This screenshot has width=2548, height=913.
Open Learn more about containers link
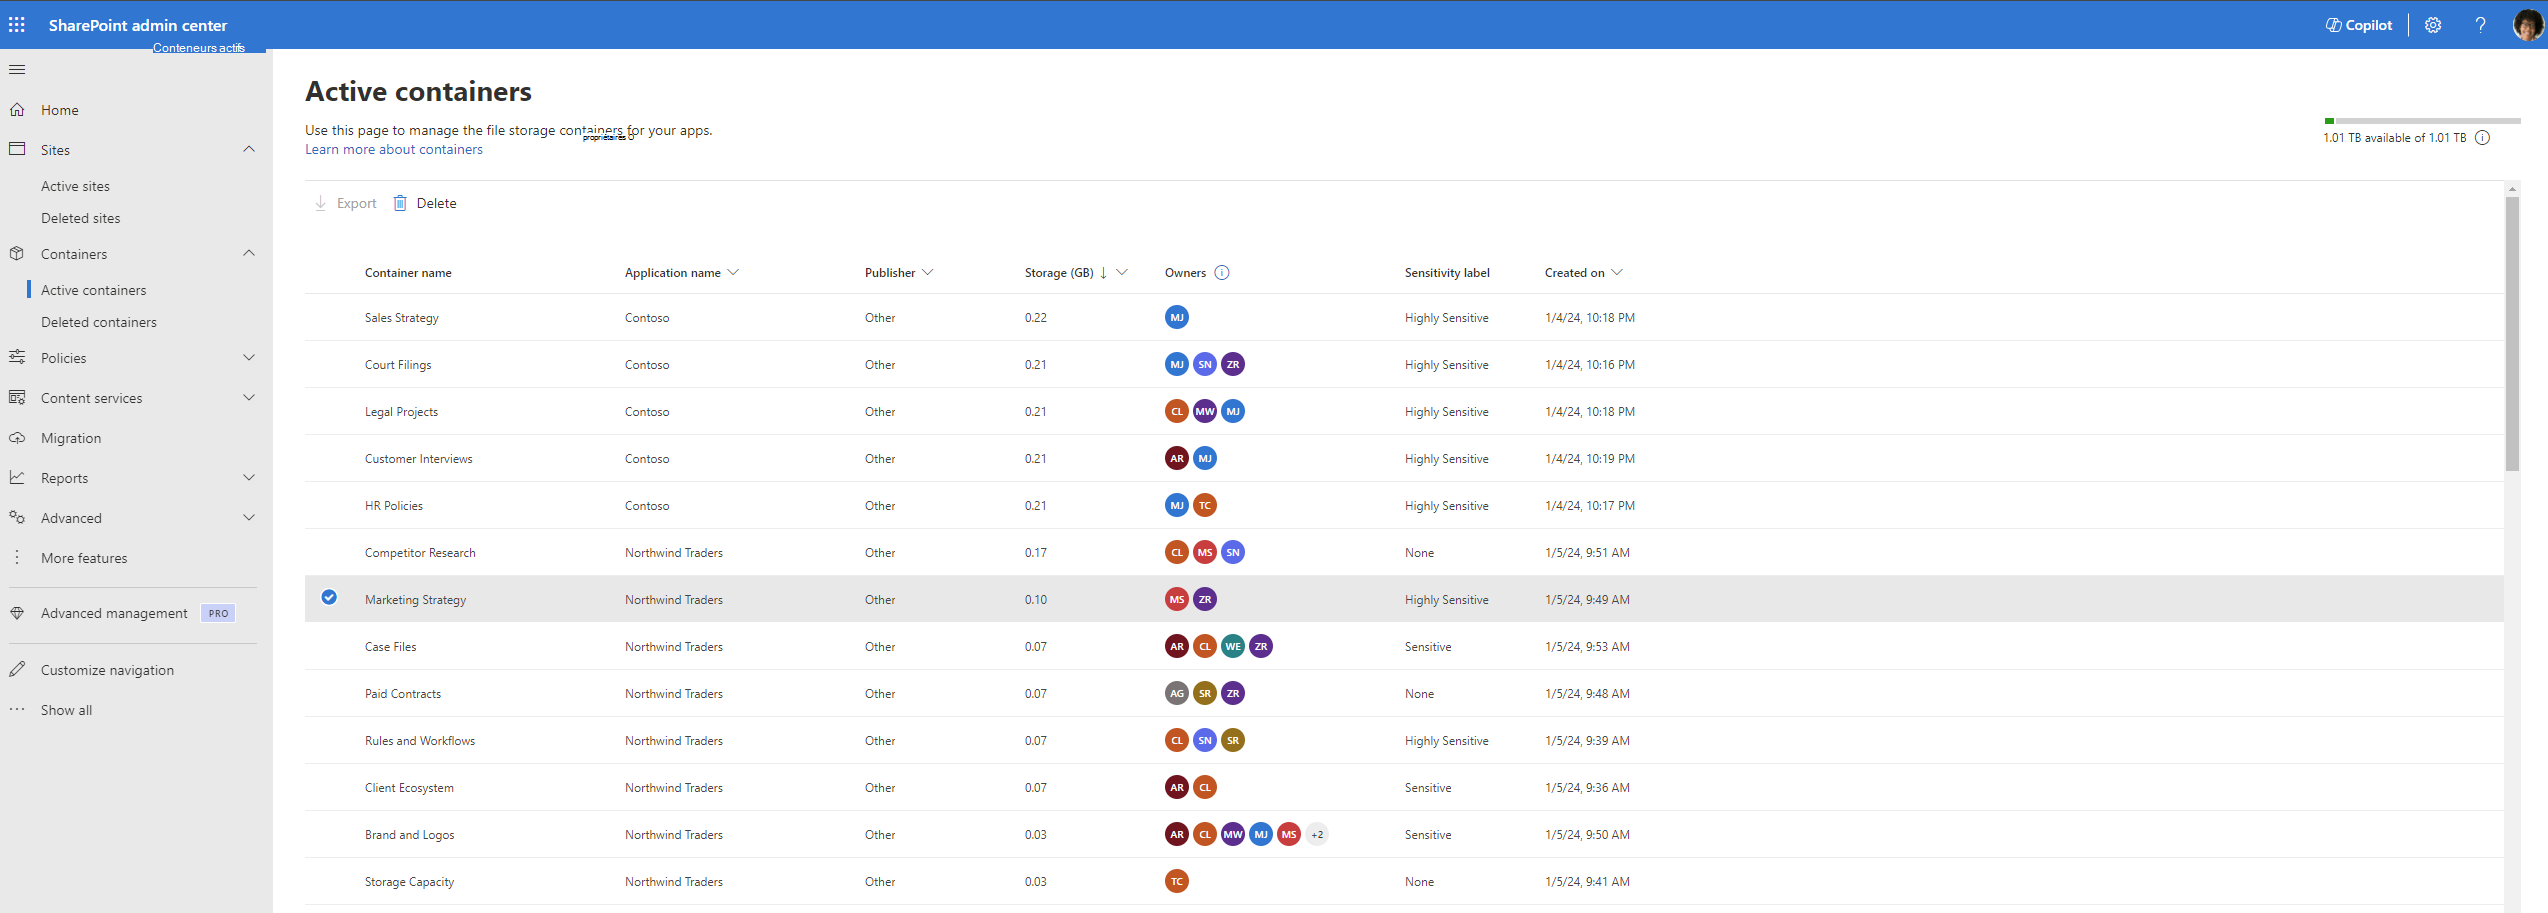point(393,150)
